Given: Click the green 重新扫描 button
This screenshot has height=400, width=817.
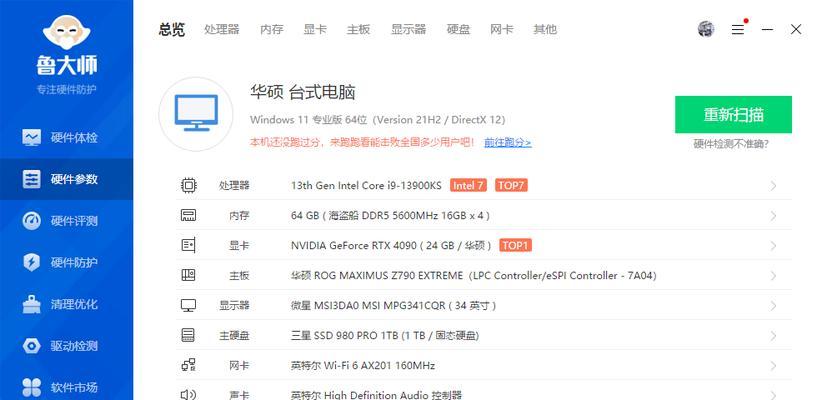Looking at the screenshot, I should pyautogui.click(x=733, y=115).
